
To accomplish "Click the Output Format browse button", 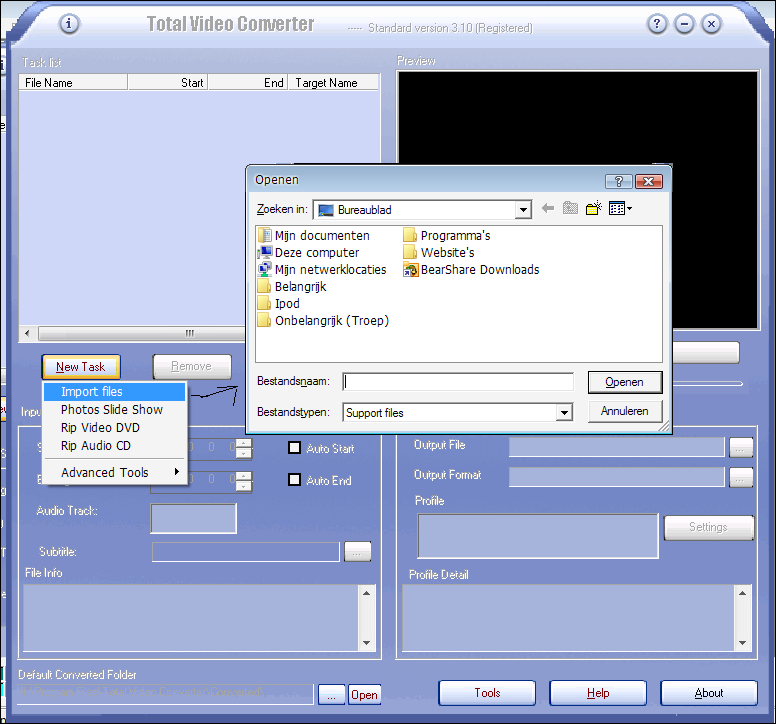I will [741, 477].
